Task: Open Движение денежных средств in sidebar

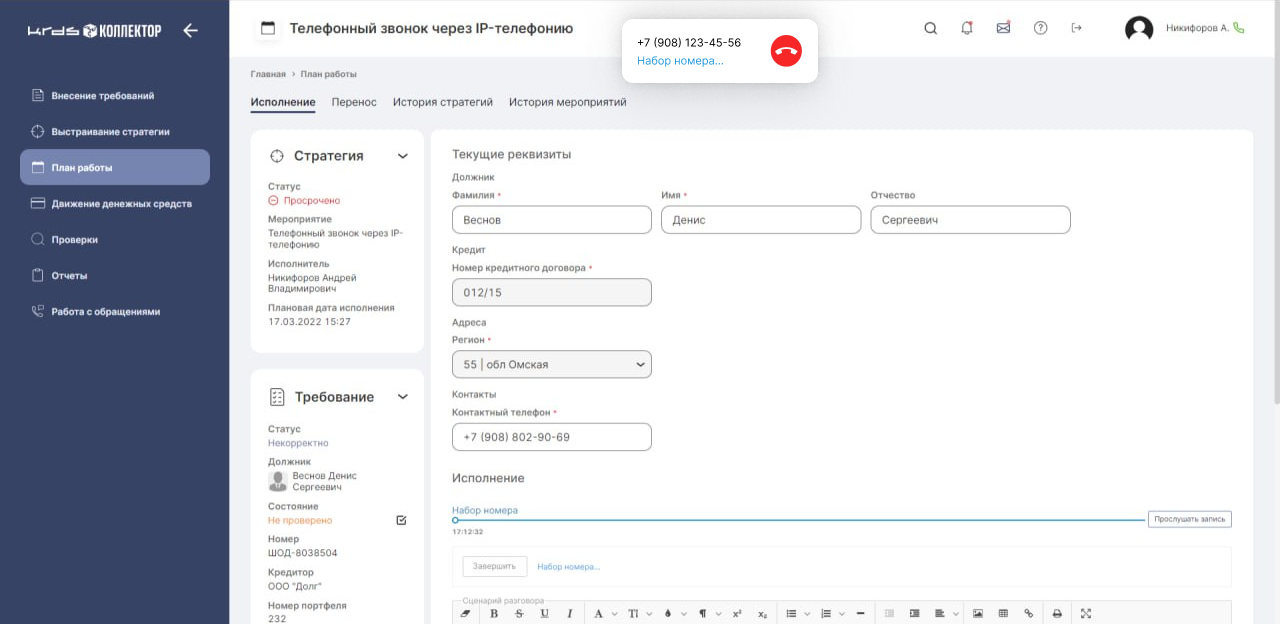Action: pos(121,204)
